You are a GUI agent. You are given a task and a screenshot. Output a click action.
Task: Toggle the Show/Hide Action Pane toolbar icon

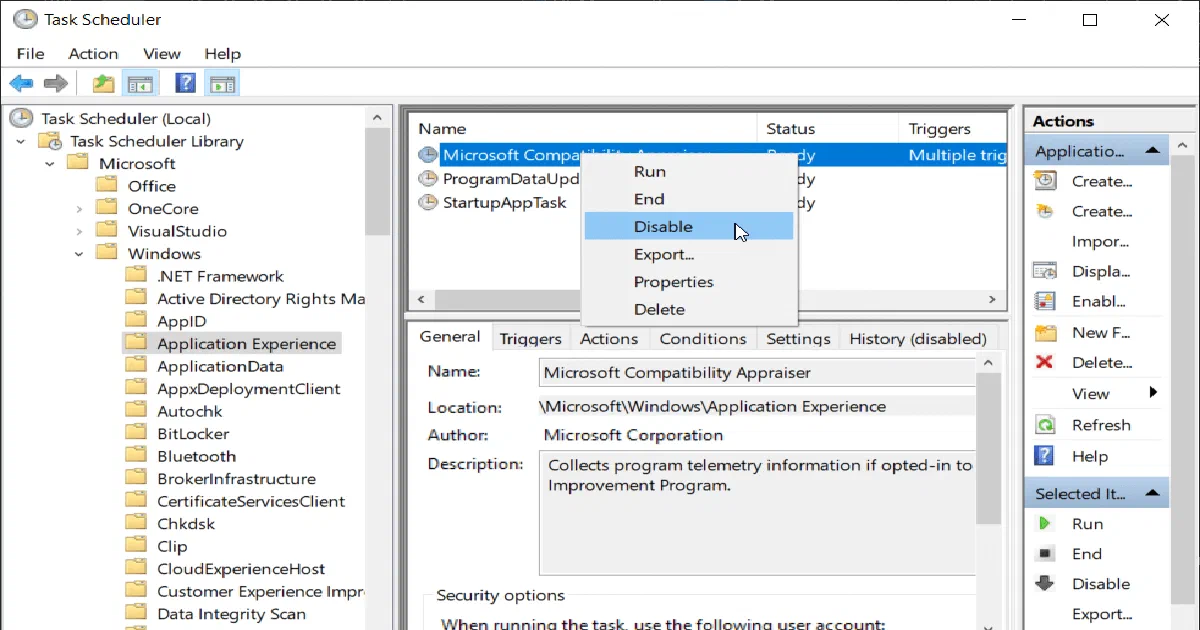click(222, 84)
